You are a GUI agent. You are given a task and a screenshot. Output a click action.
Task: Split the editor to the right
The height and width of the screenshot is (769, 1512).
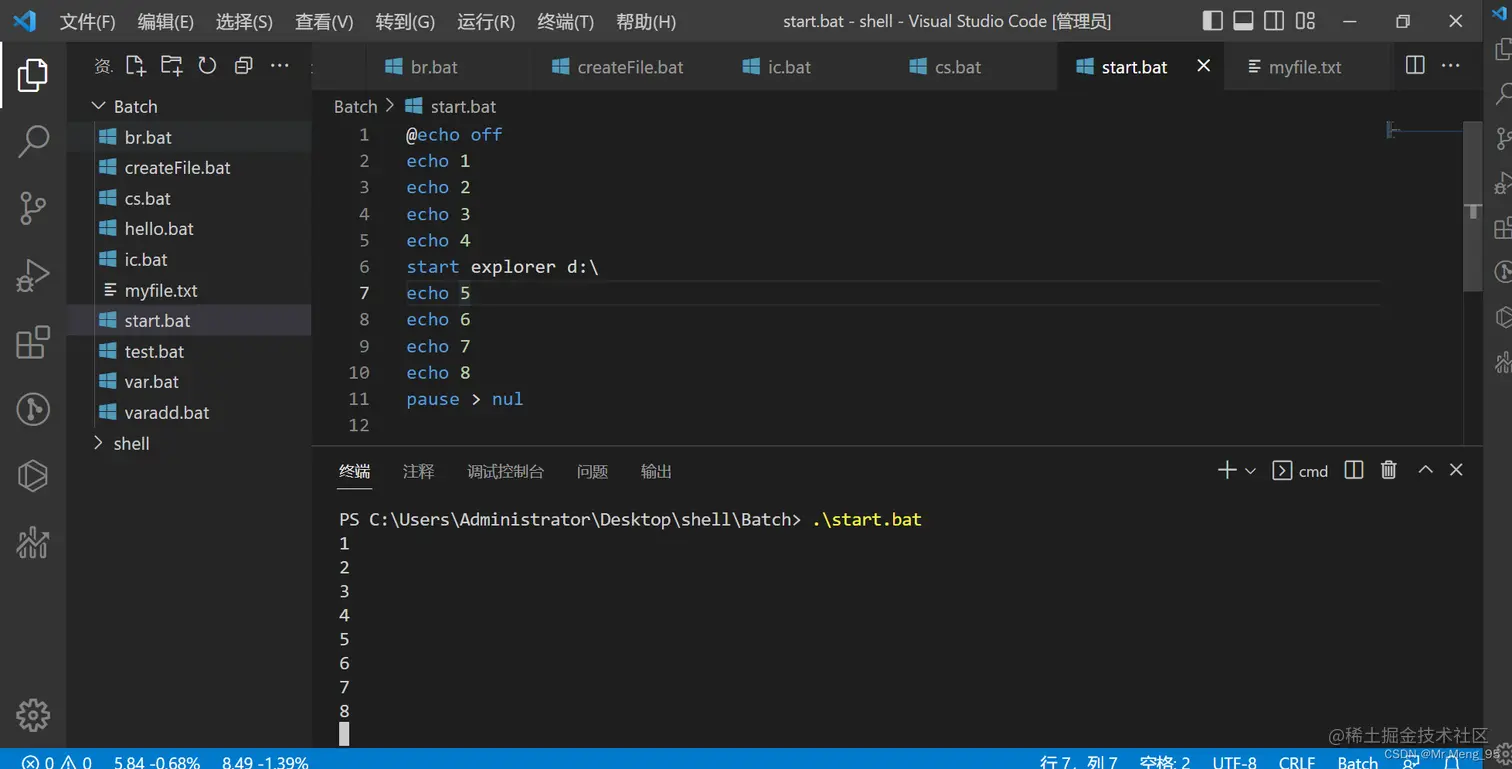pyautogui.click(x=1415, y=66)
